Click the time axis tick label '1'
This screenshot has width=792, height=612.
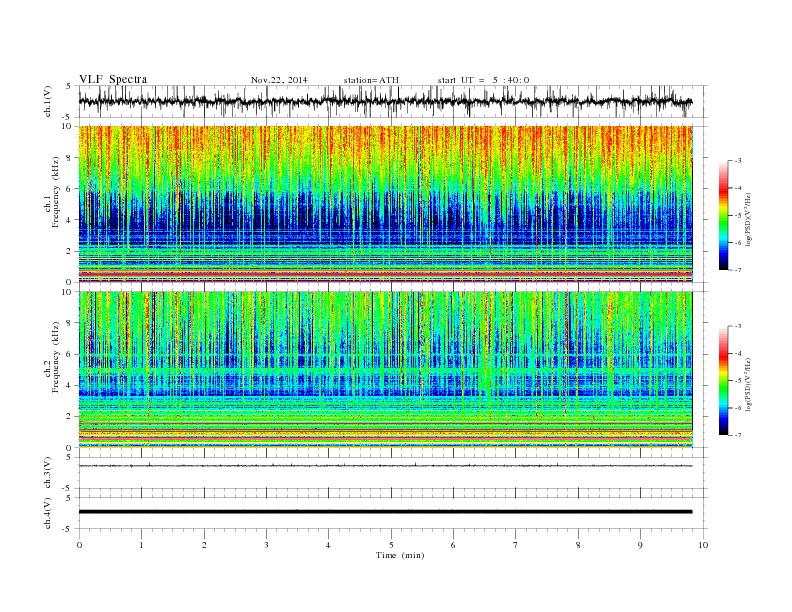pos(141,545)
